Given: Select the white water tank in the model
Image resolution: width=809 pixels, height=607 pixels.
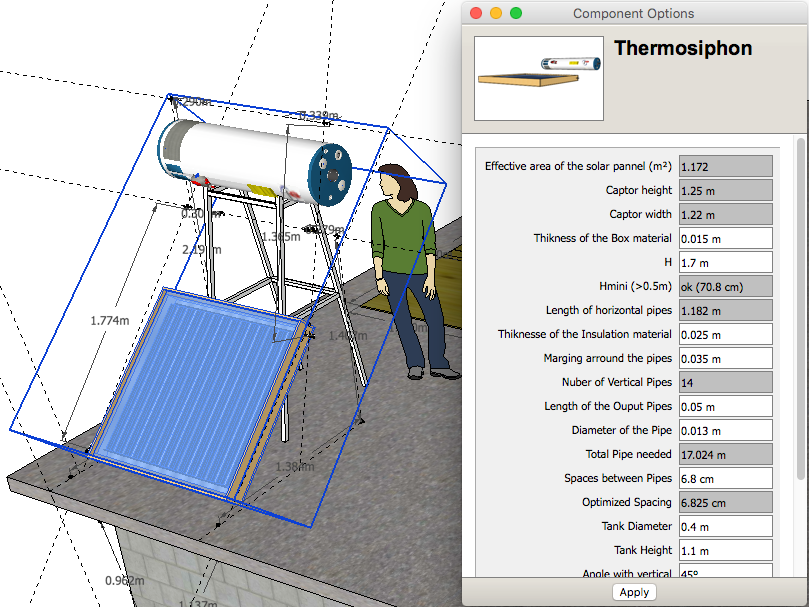Looking at the screenshot, I should (255, 162).
